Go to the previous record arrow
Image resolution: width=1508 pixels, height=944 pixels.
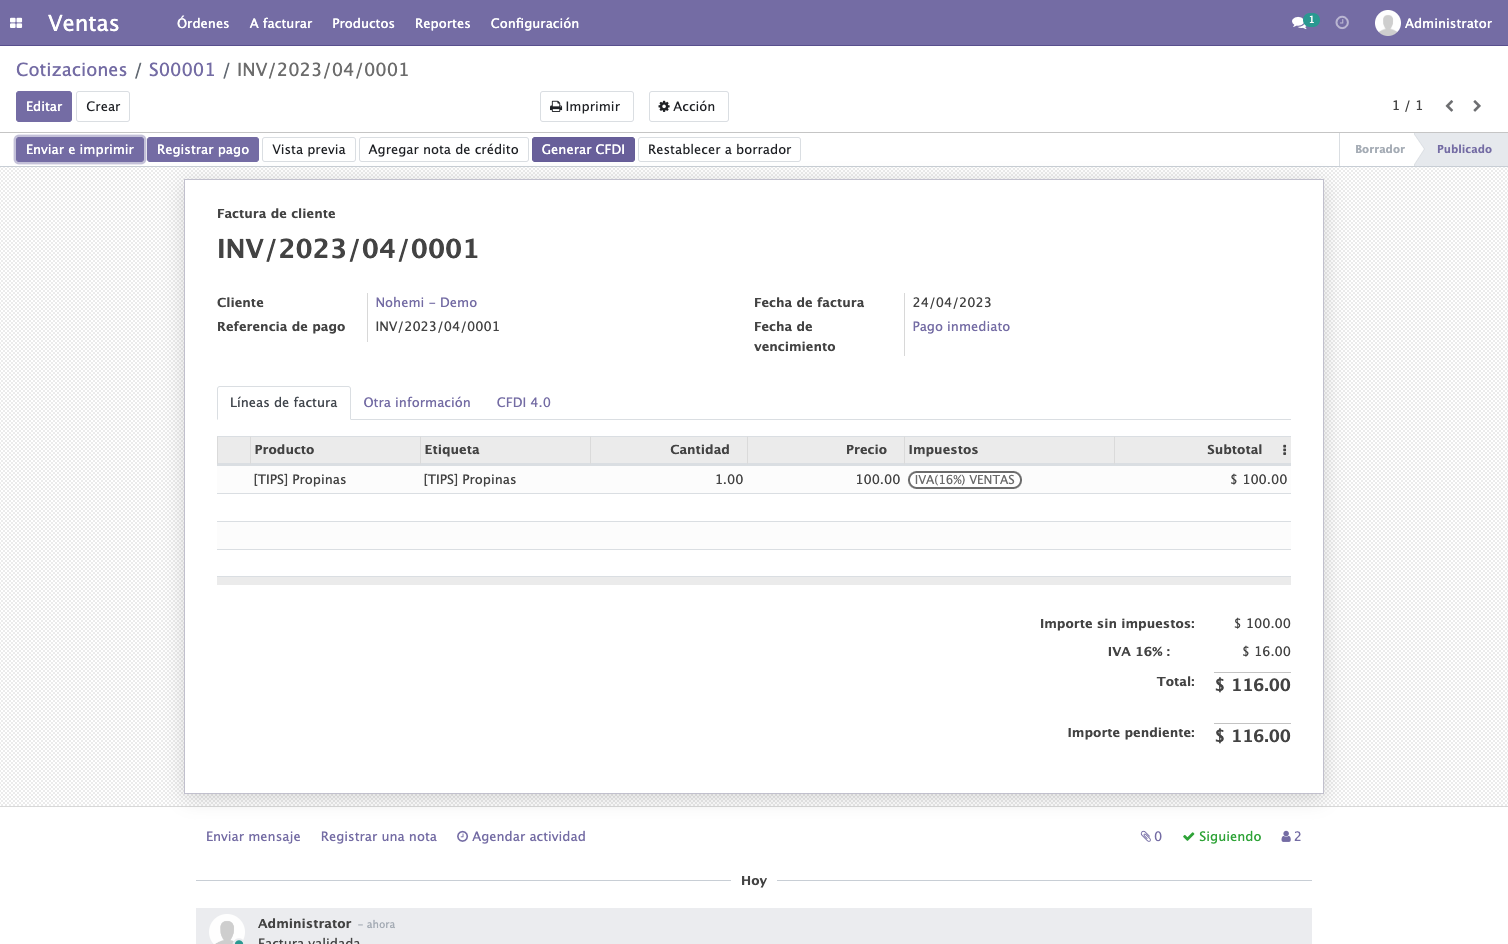tap(1449, 106)
